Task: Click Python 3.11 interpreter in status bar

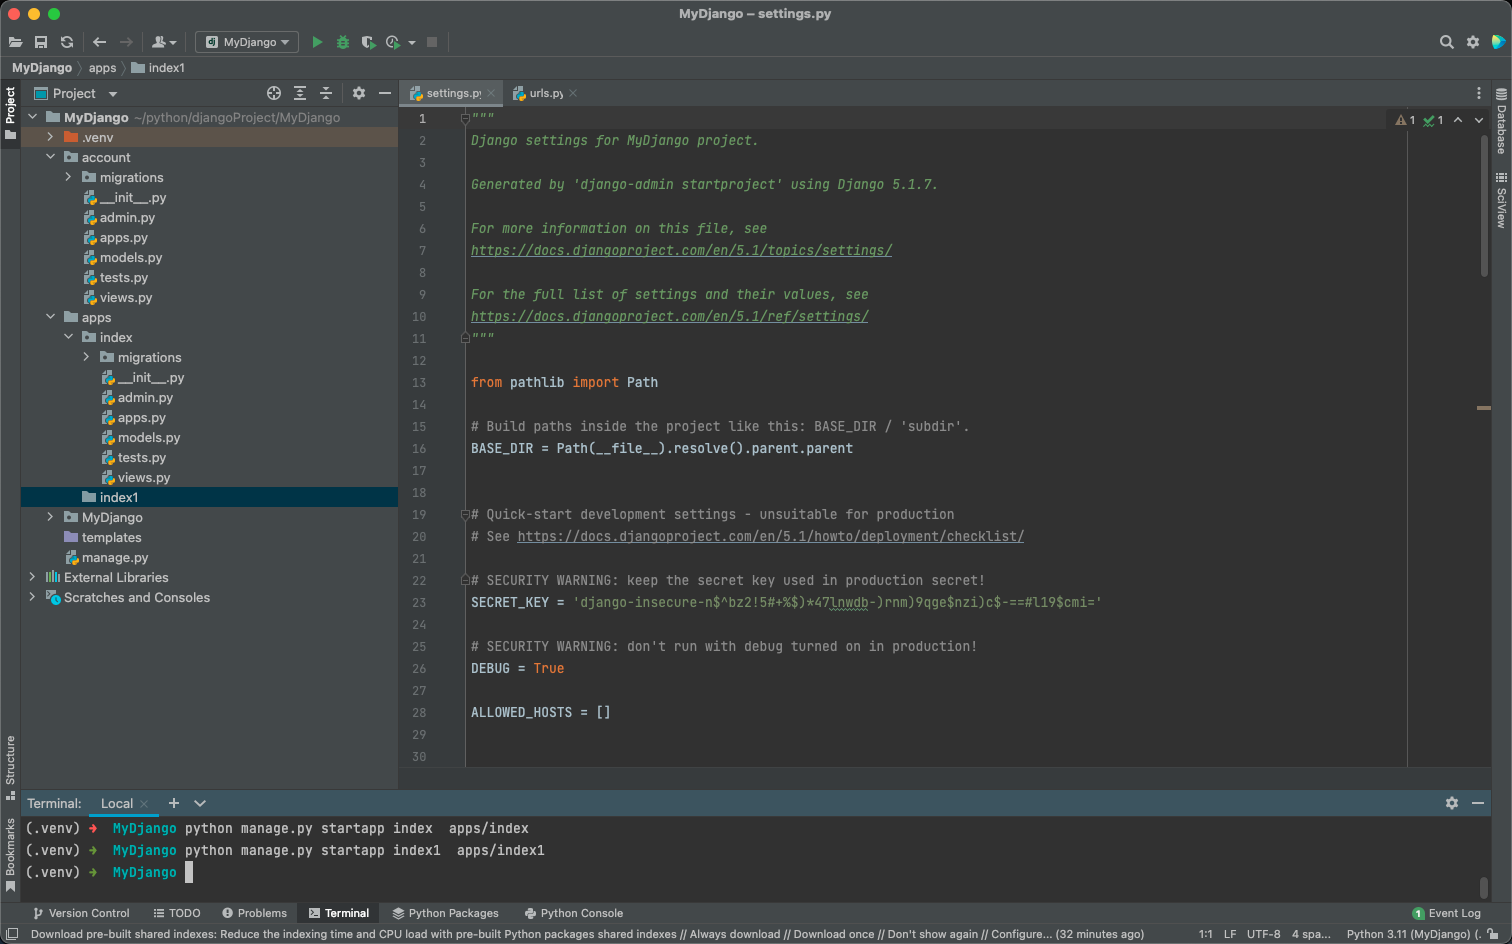Action: point(1414,934)
